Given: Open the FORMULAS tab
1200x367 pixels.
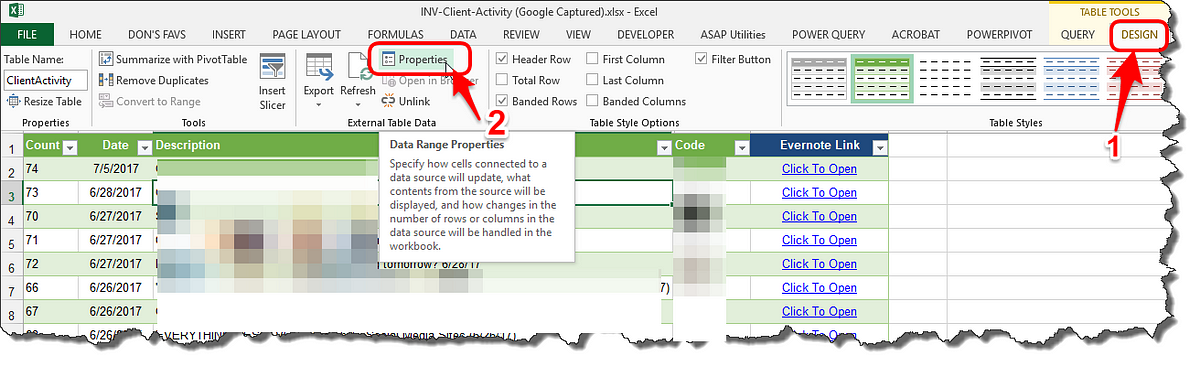Looking at the screenshot, I should pyautogui.click(x=395, y=34).
